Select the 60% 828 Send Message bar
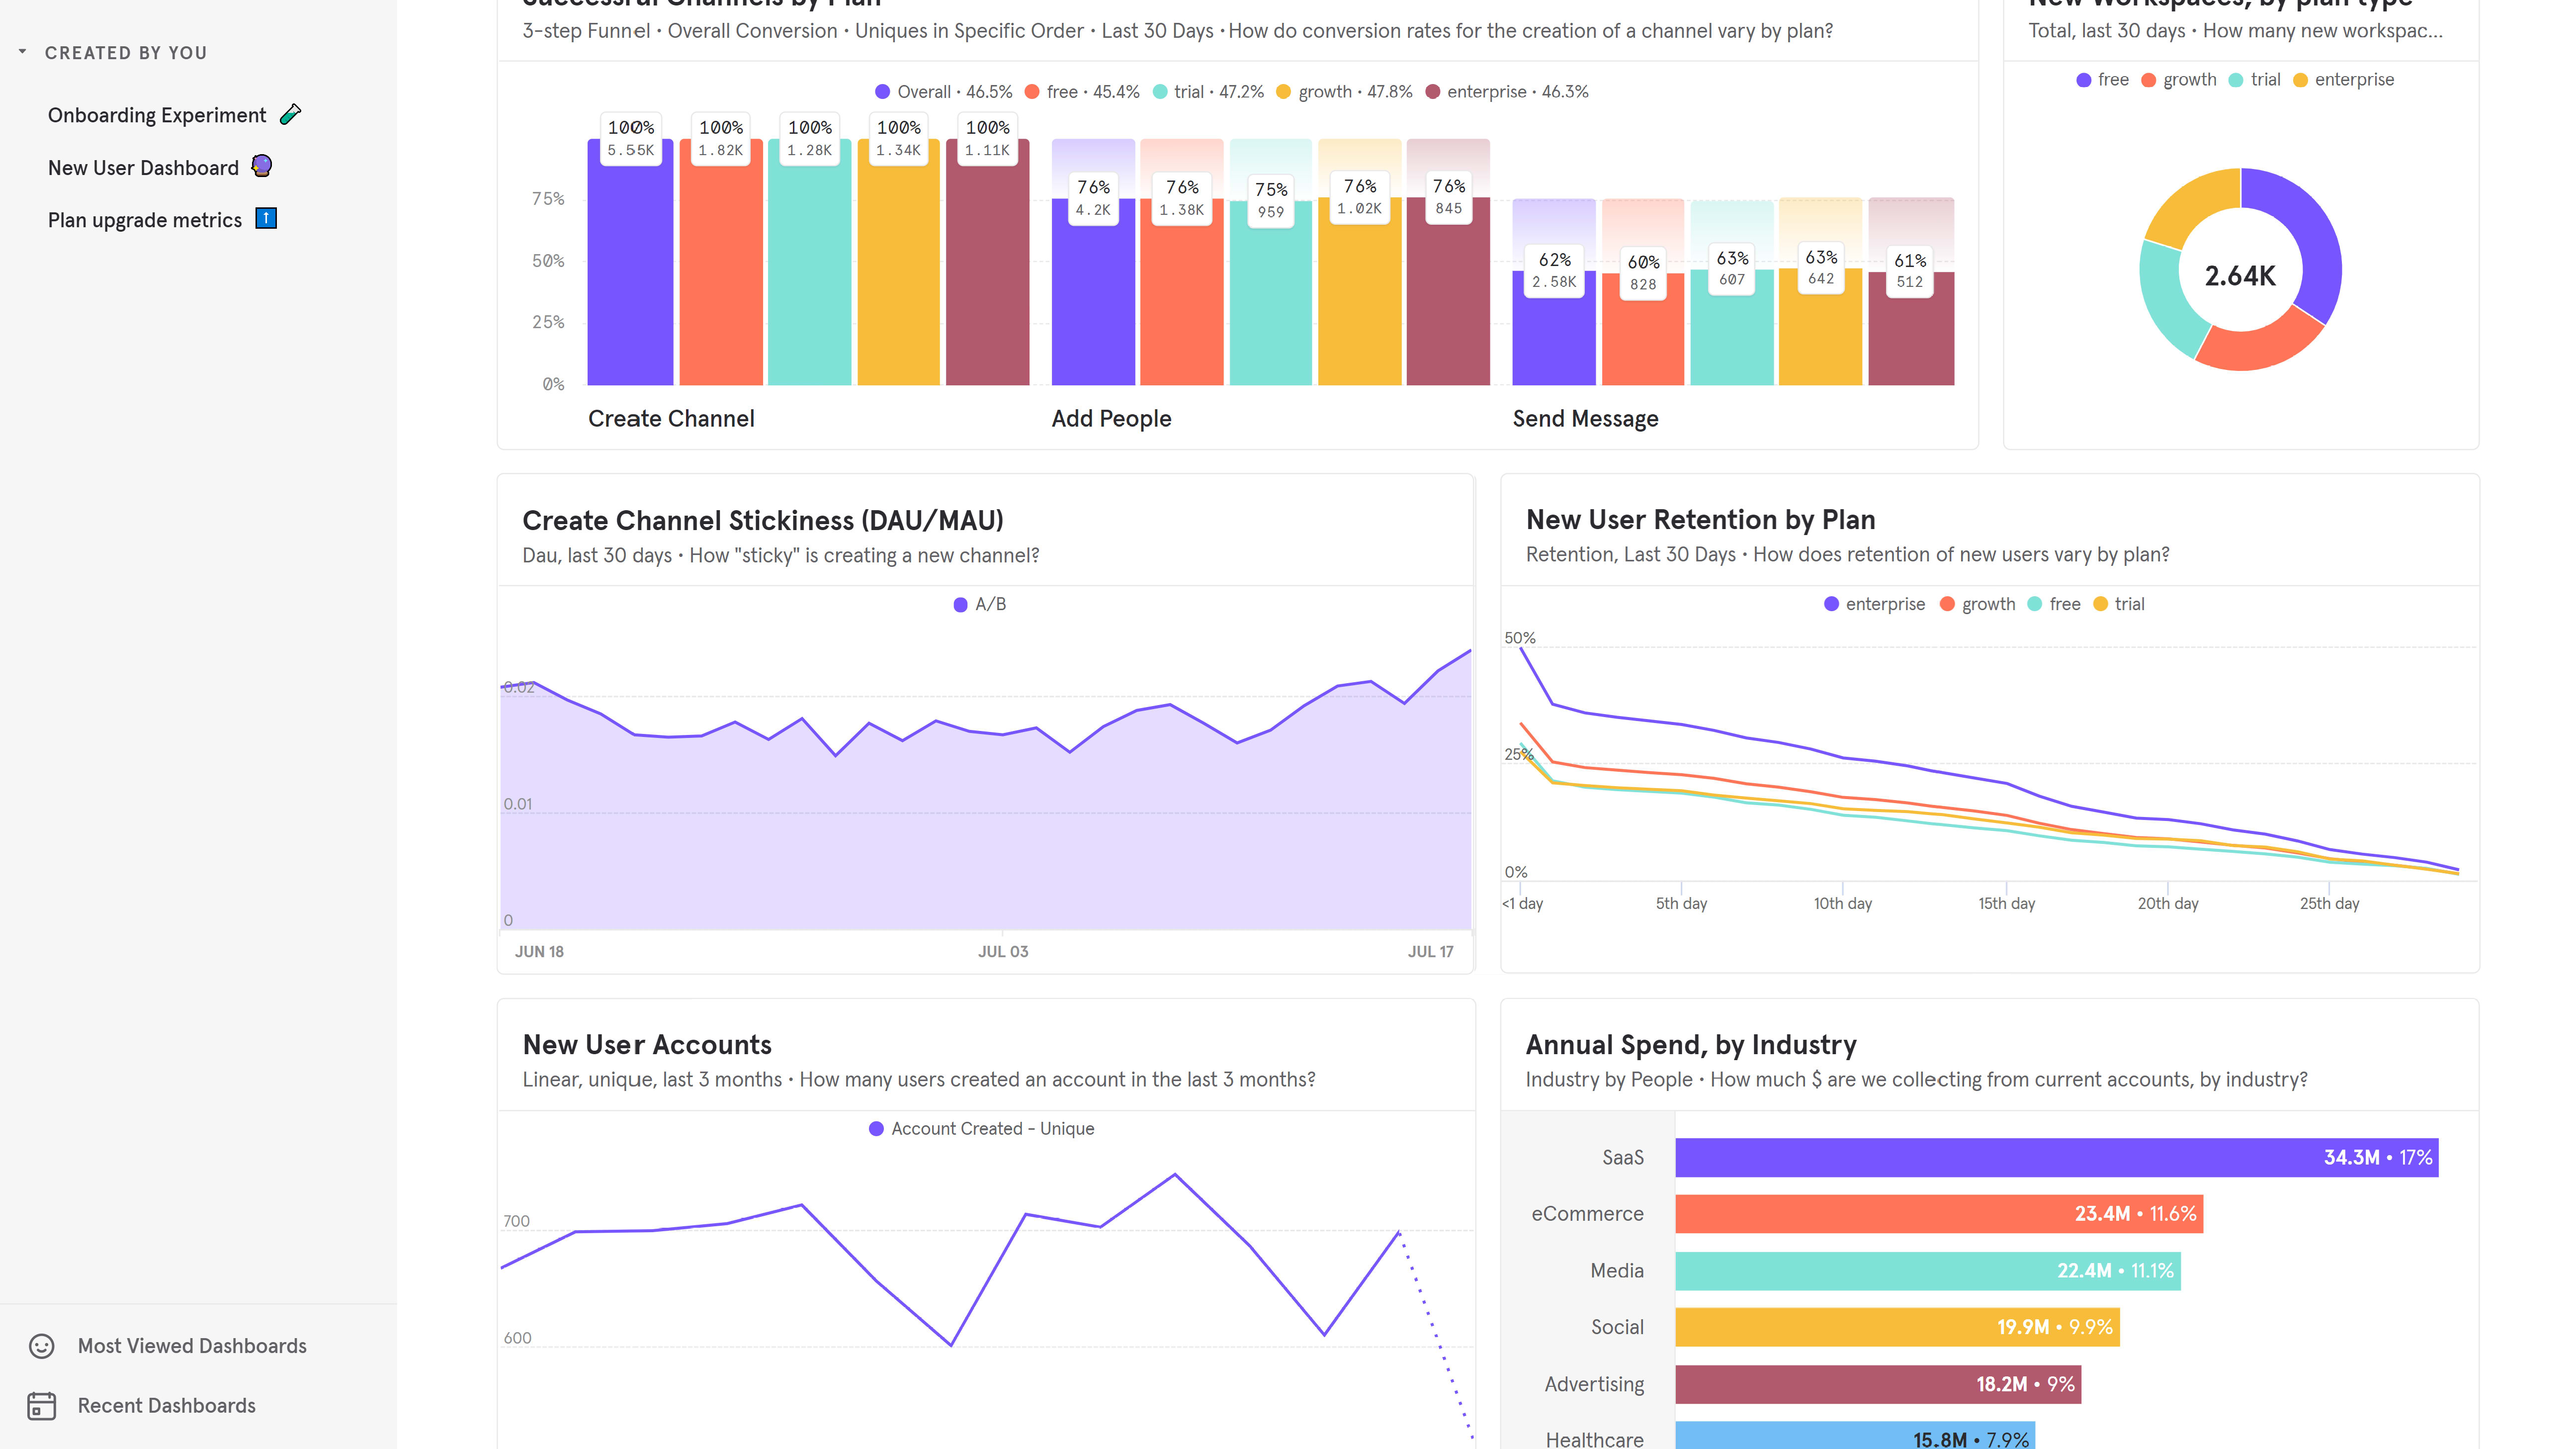 coord(1643,328)
